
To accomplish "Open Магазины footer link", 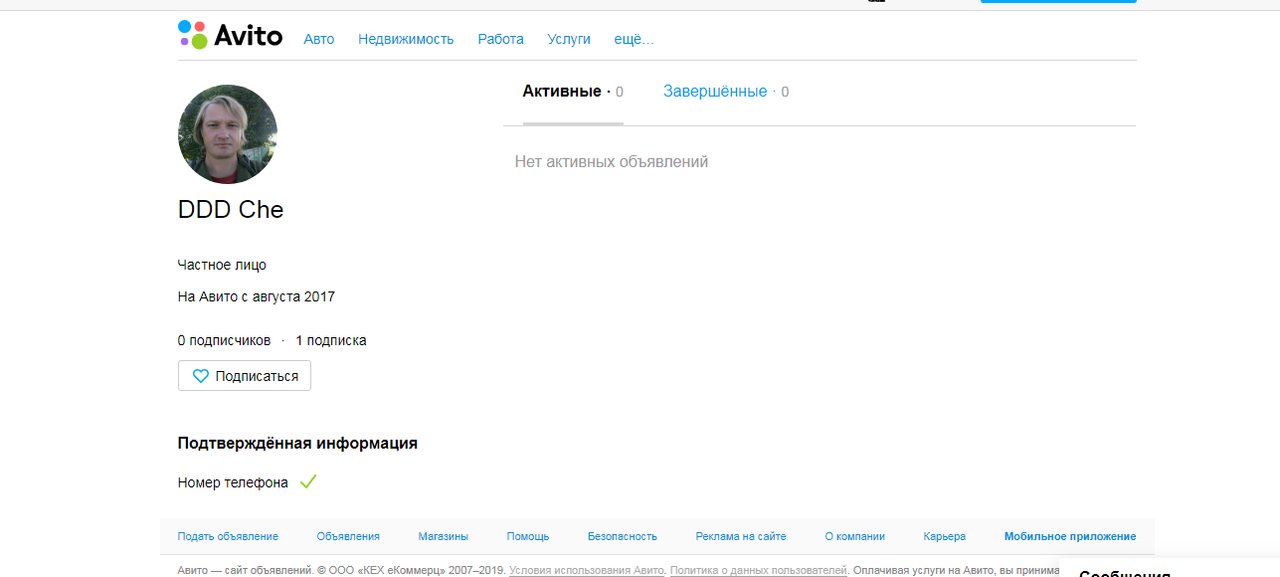I will coord(443,537).
